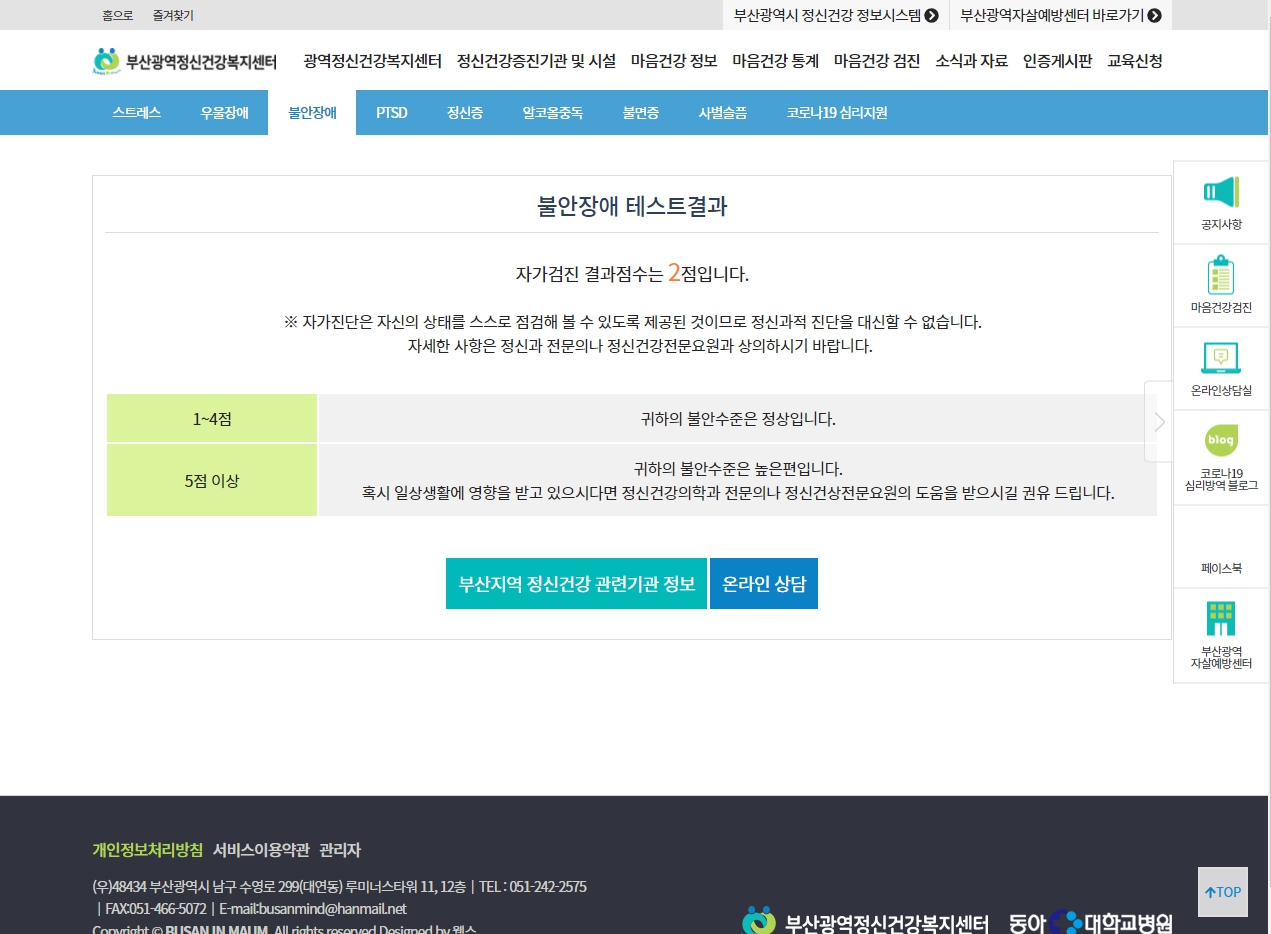The width and height of the screenshot is (1271, 934).
Task: Select the PTSD tab
Action: (x=391, y=113)
